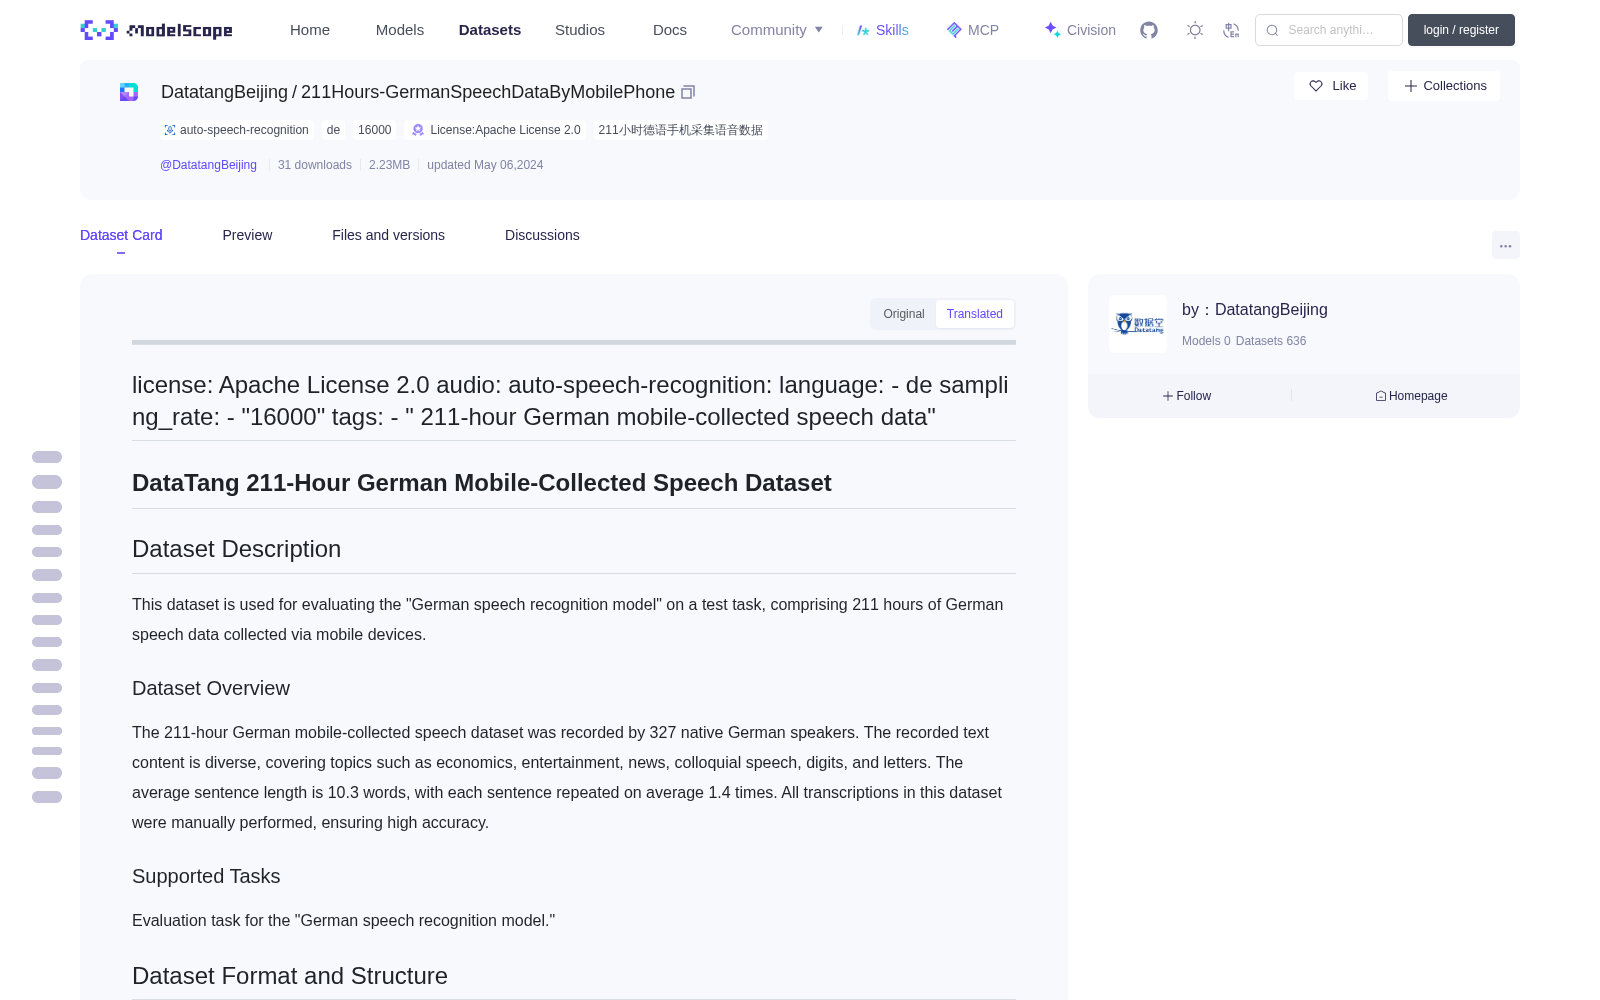The image size is (1600, 1000).
Task: Select the Dataset Card tab
Action: coord(121,235)
